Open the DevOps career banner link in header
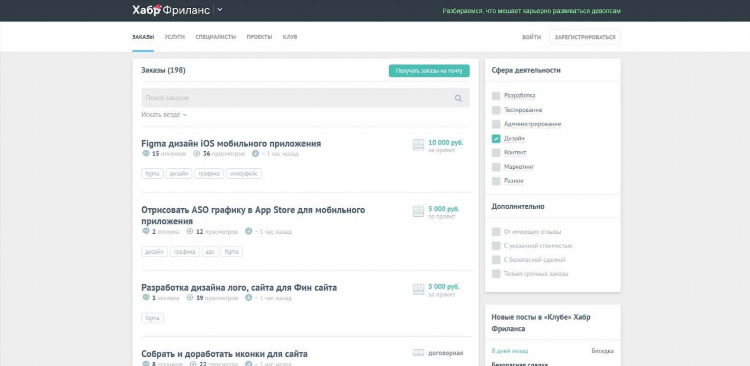Image resolution: width=750 pixels, height=366 pixels. (x=531, y=11)
